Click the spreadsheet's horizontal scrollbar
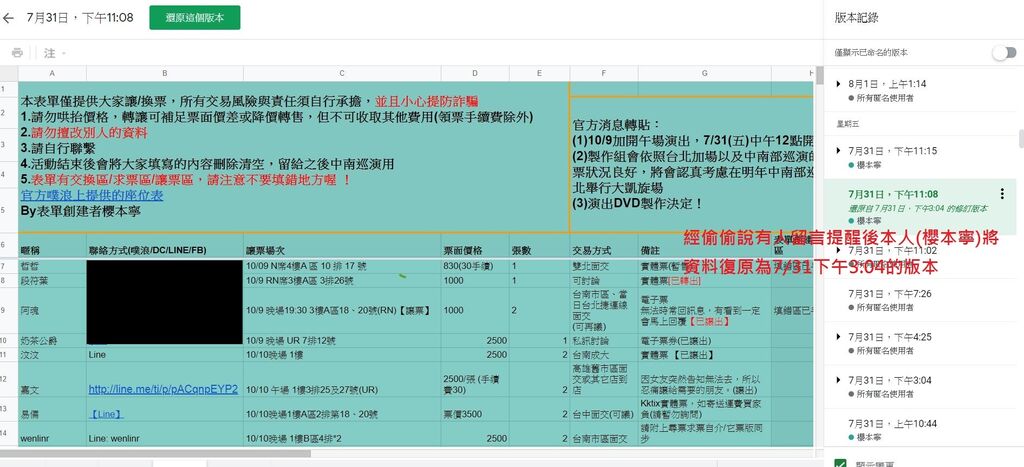Screen dimensions: 1024x467 [155, 453]
